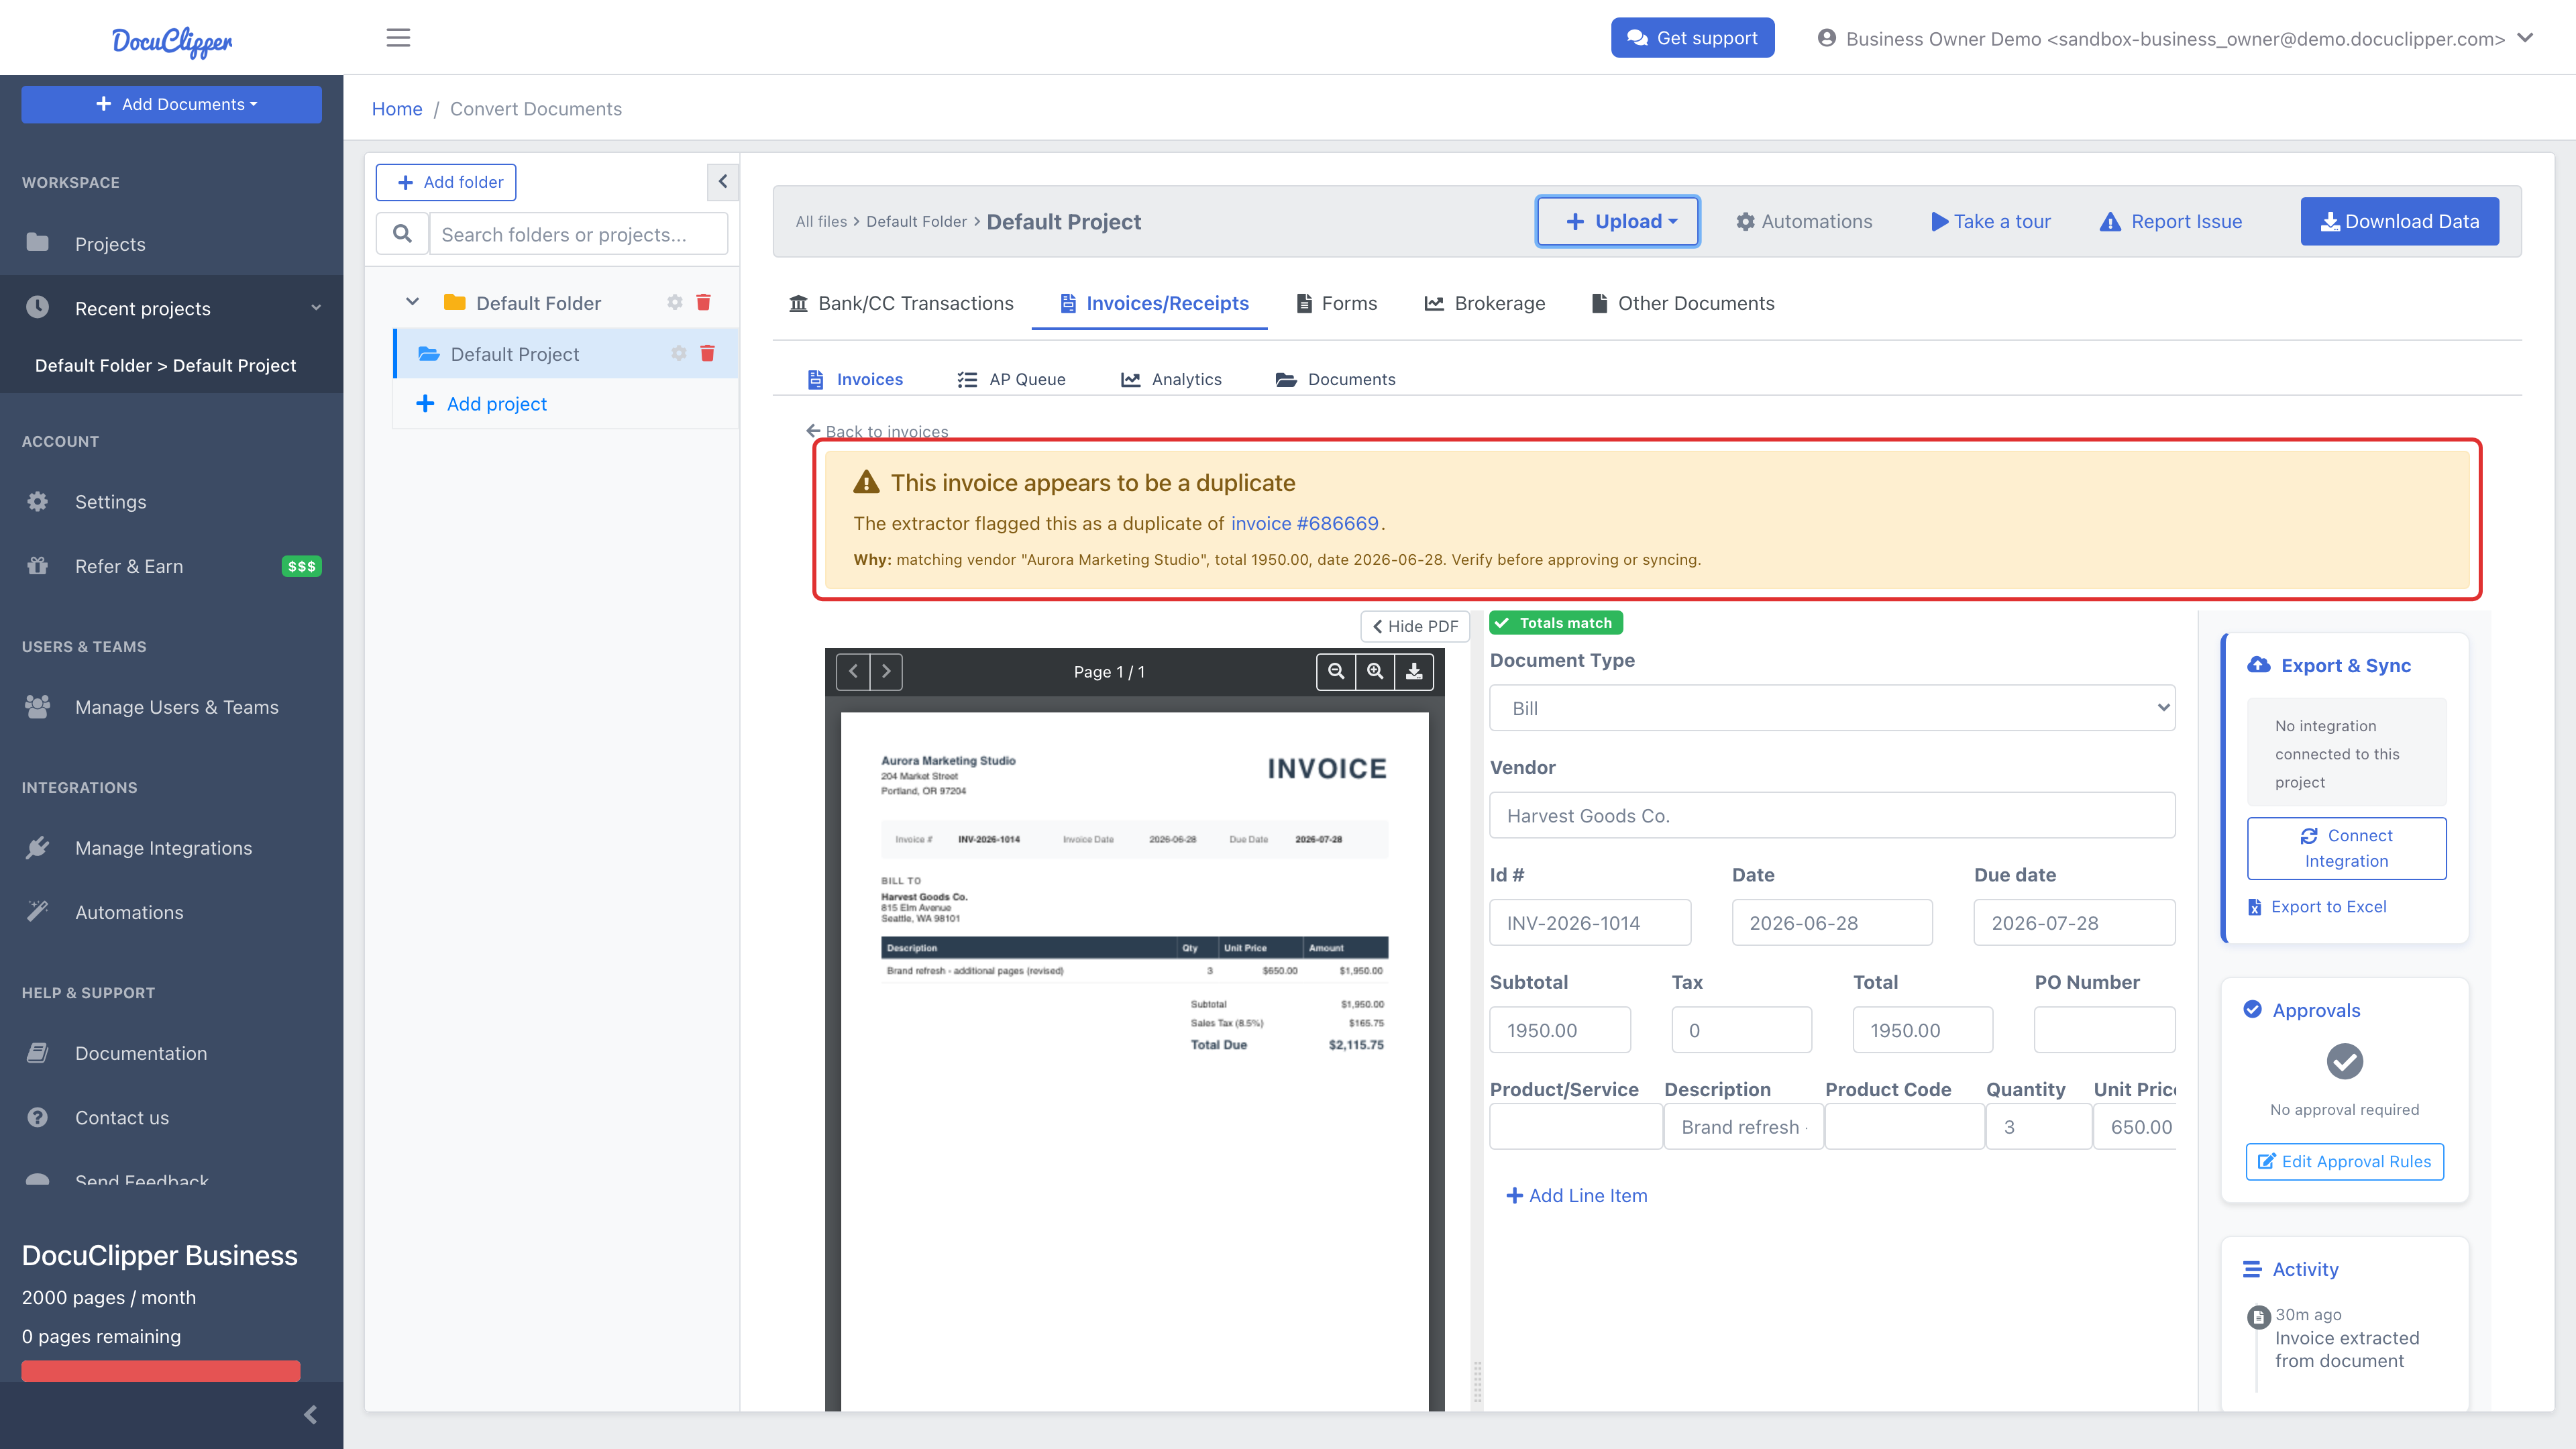Click the PO Number input field
The image size is (2576, 1449).
coord(2104,1029)
